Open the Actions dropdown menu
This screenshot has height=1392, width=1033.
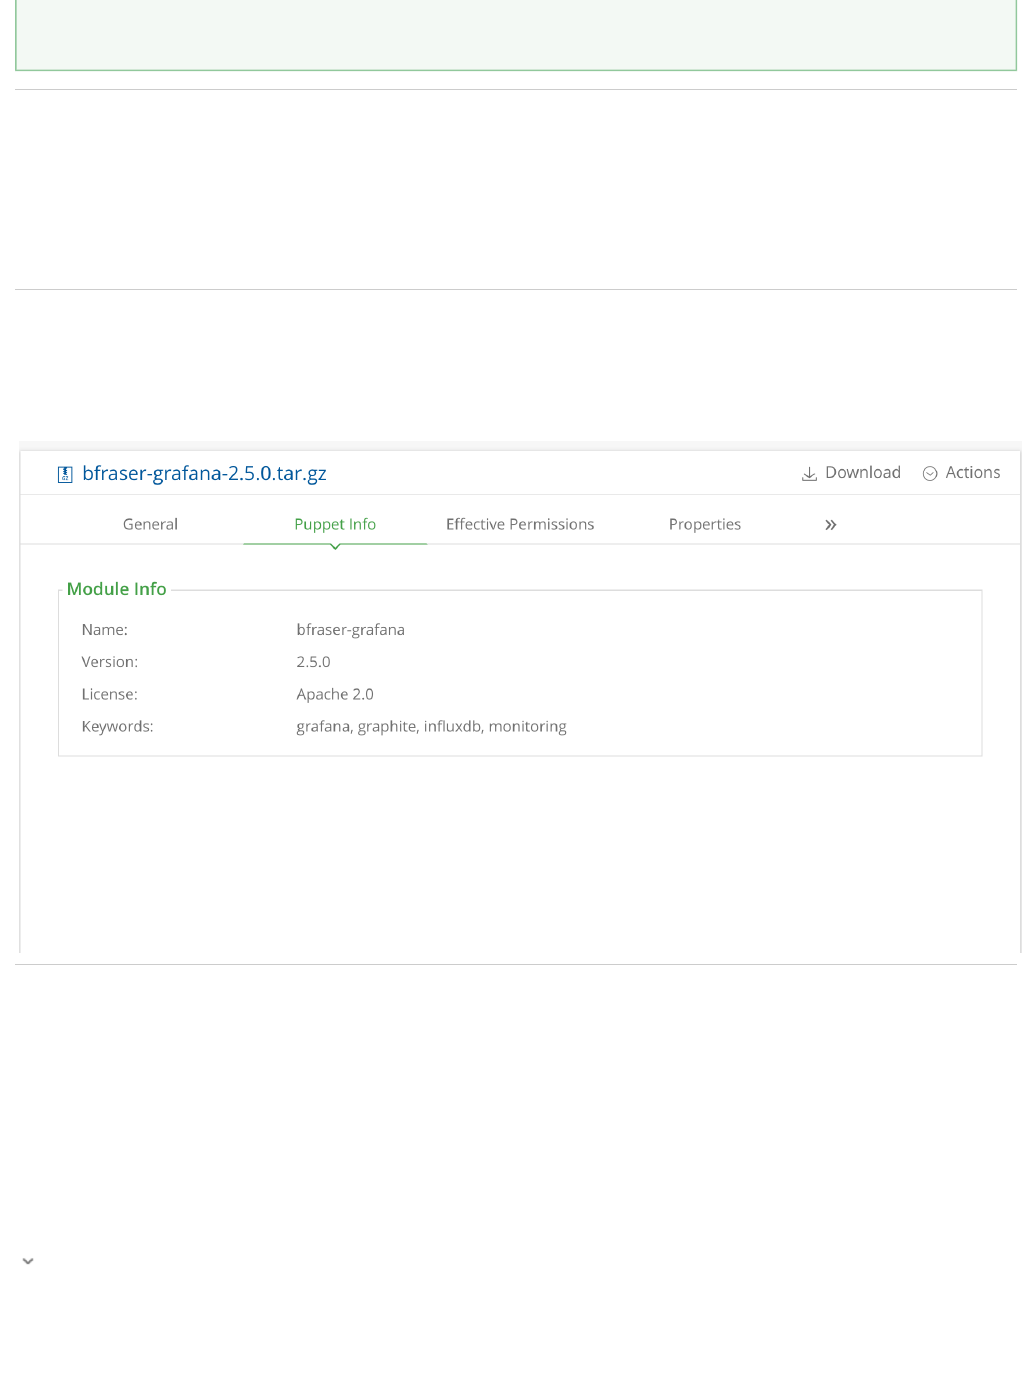tap(961, 473)
